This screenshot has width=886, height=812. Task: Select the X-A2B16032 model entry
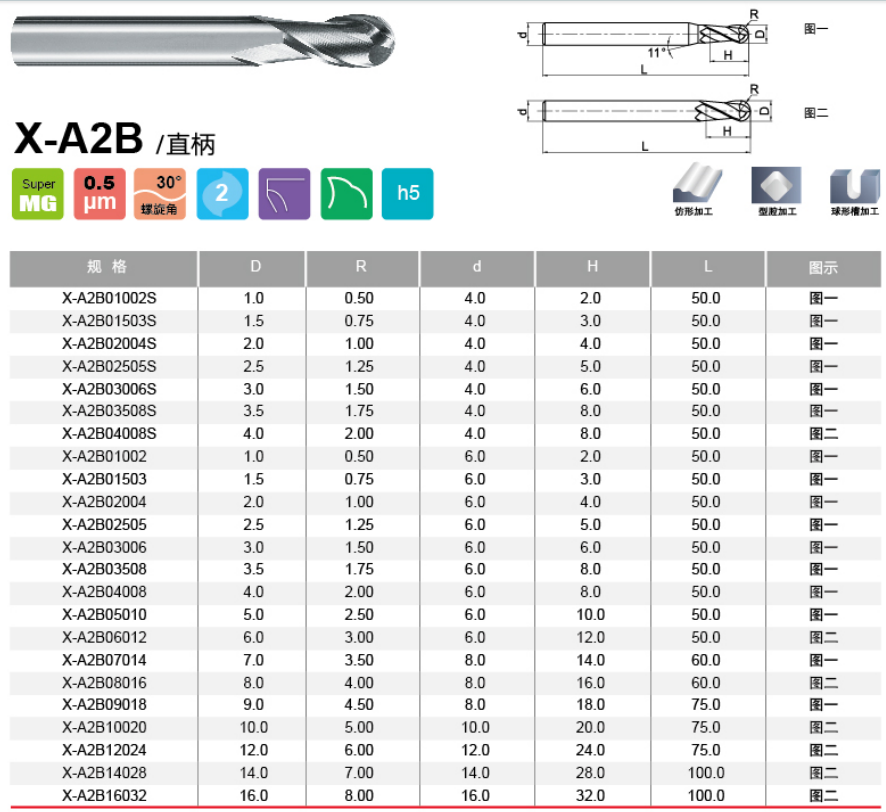pyautogui.click(x=105, y=795)
